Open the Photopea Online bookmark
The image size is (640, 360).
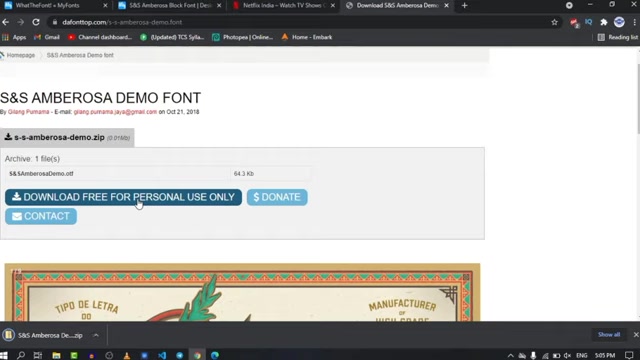click(x=242, y=37)
